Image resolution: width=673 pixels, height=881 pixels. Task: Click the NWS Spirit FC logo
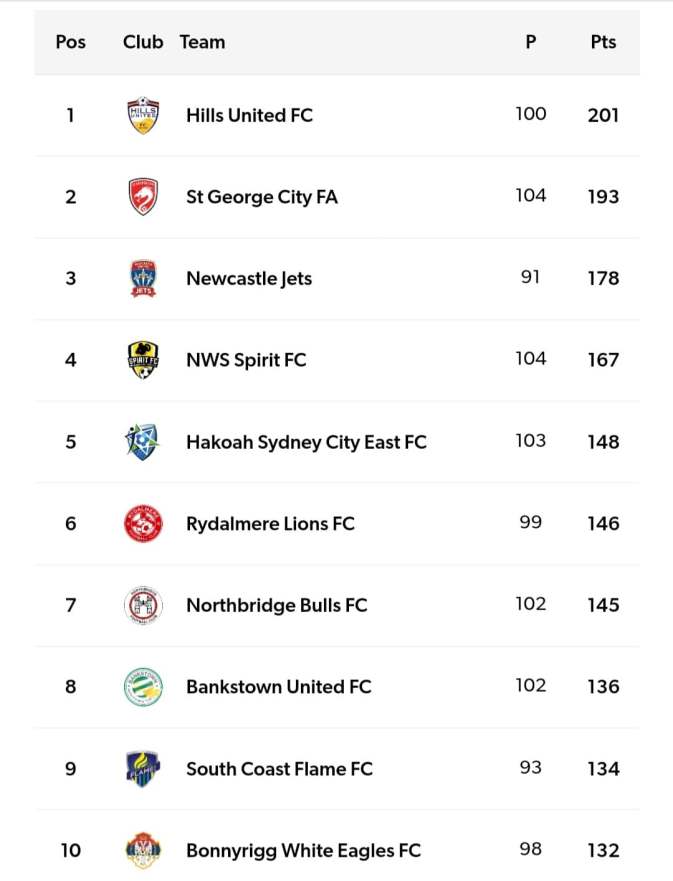click(143, 360)
